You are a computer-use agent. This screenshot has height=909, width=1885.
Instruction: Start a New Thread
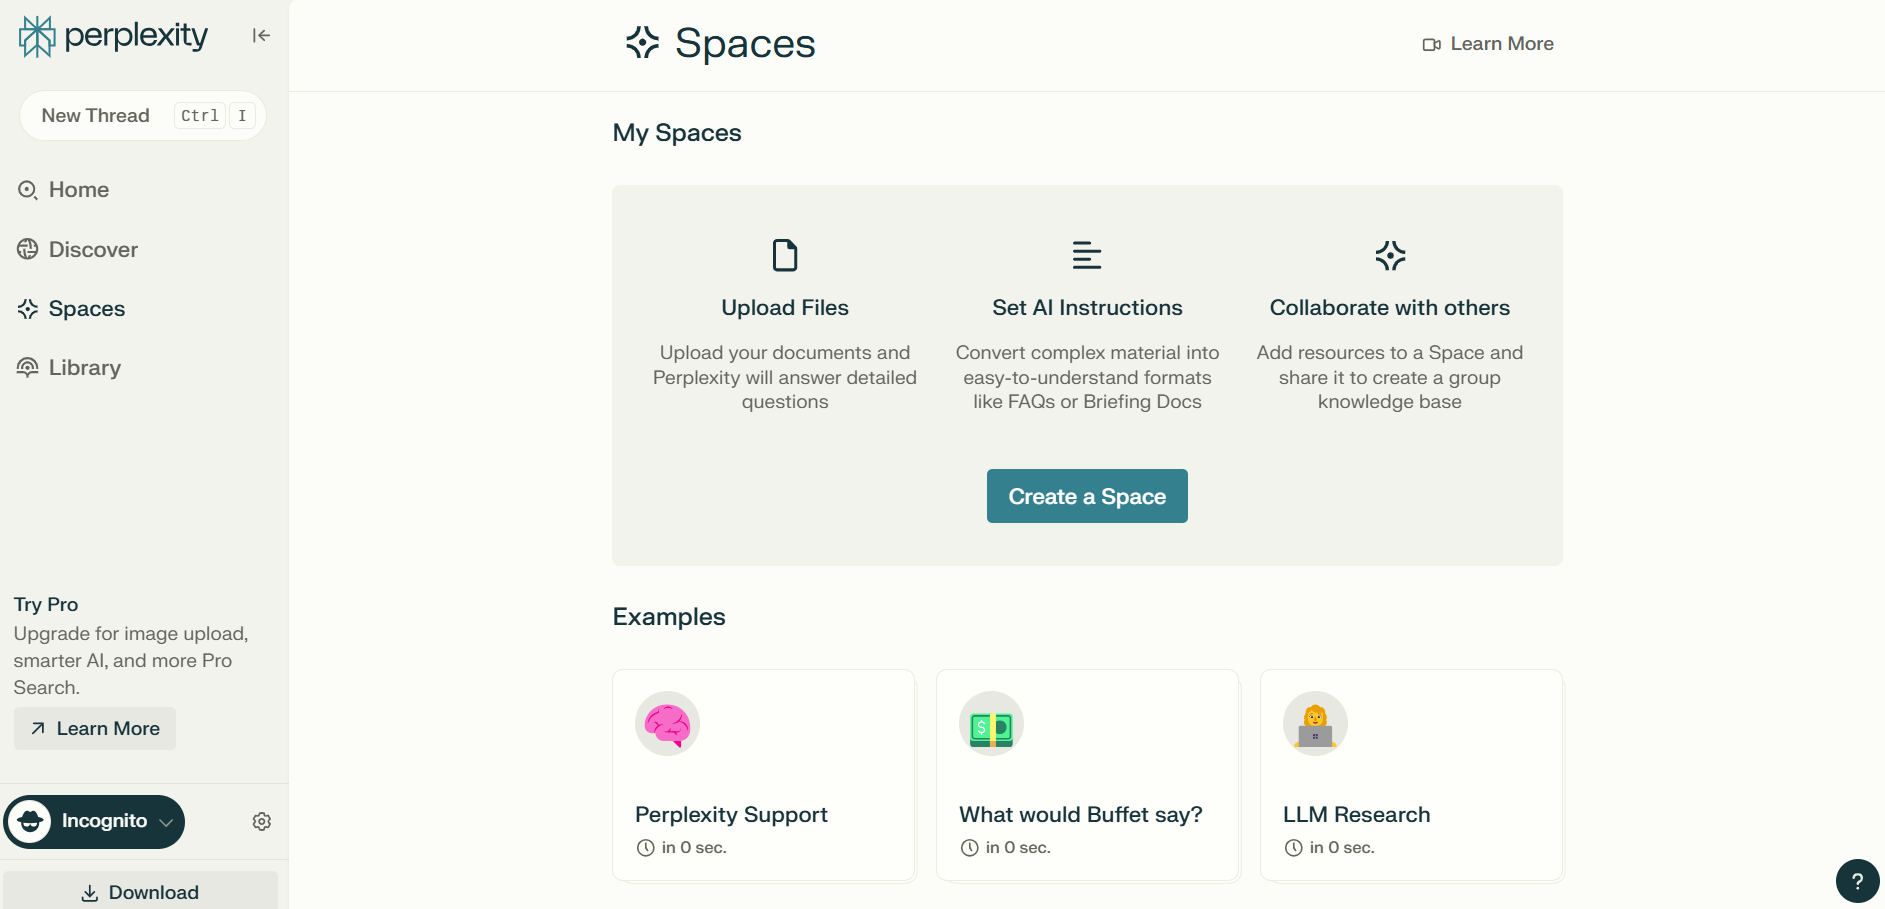click(x=96, y=116)
